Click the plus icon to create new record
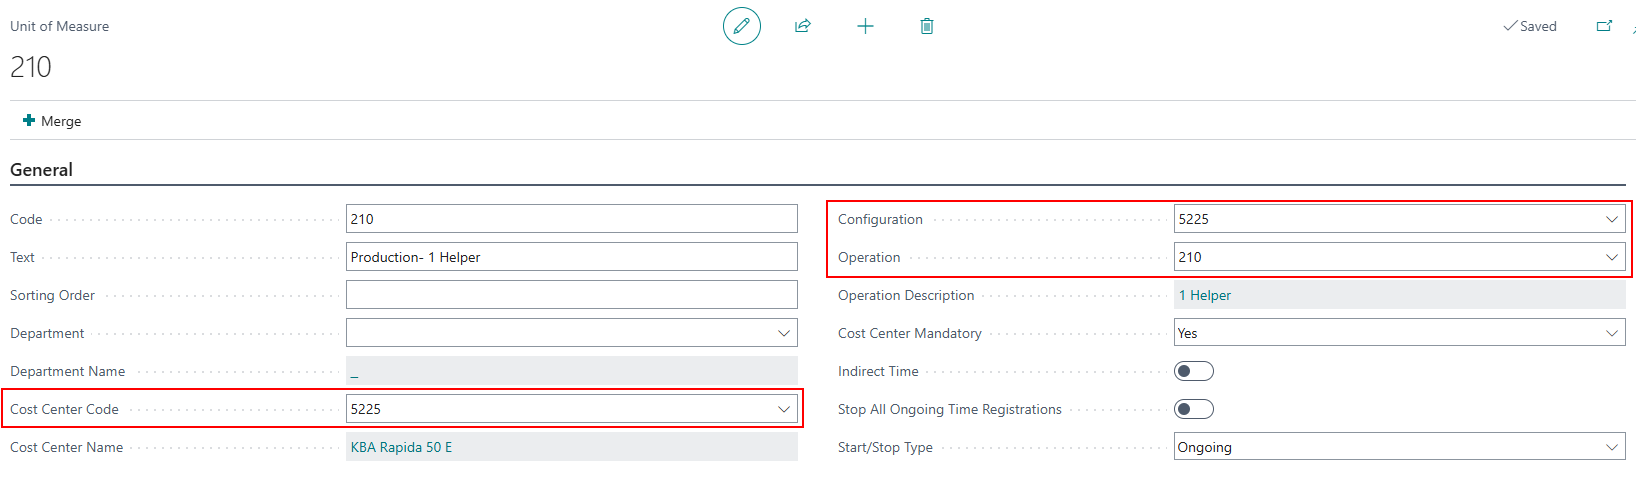Screen dimensions: 1636x484 [x=865, y=26]
